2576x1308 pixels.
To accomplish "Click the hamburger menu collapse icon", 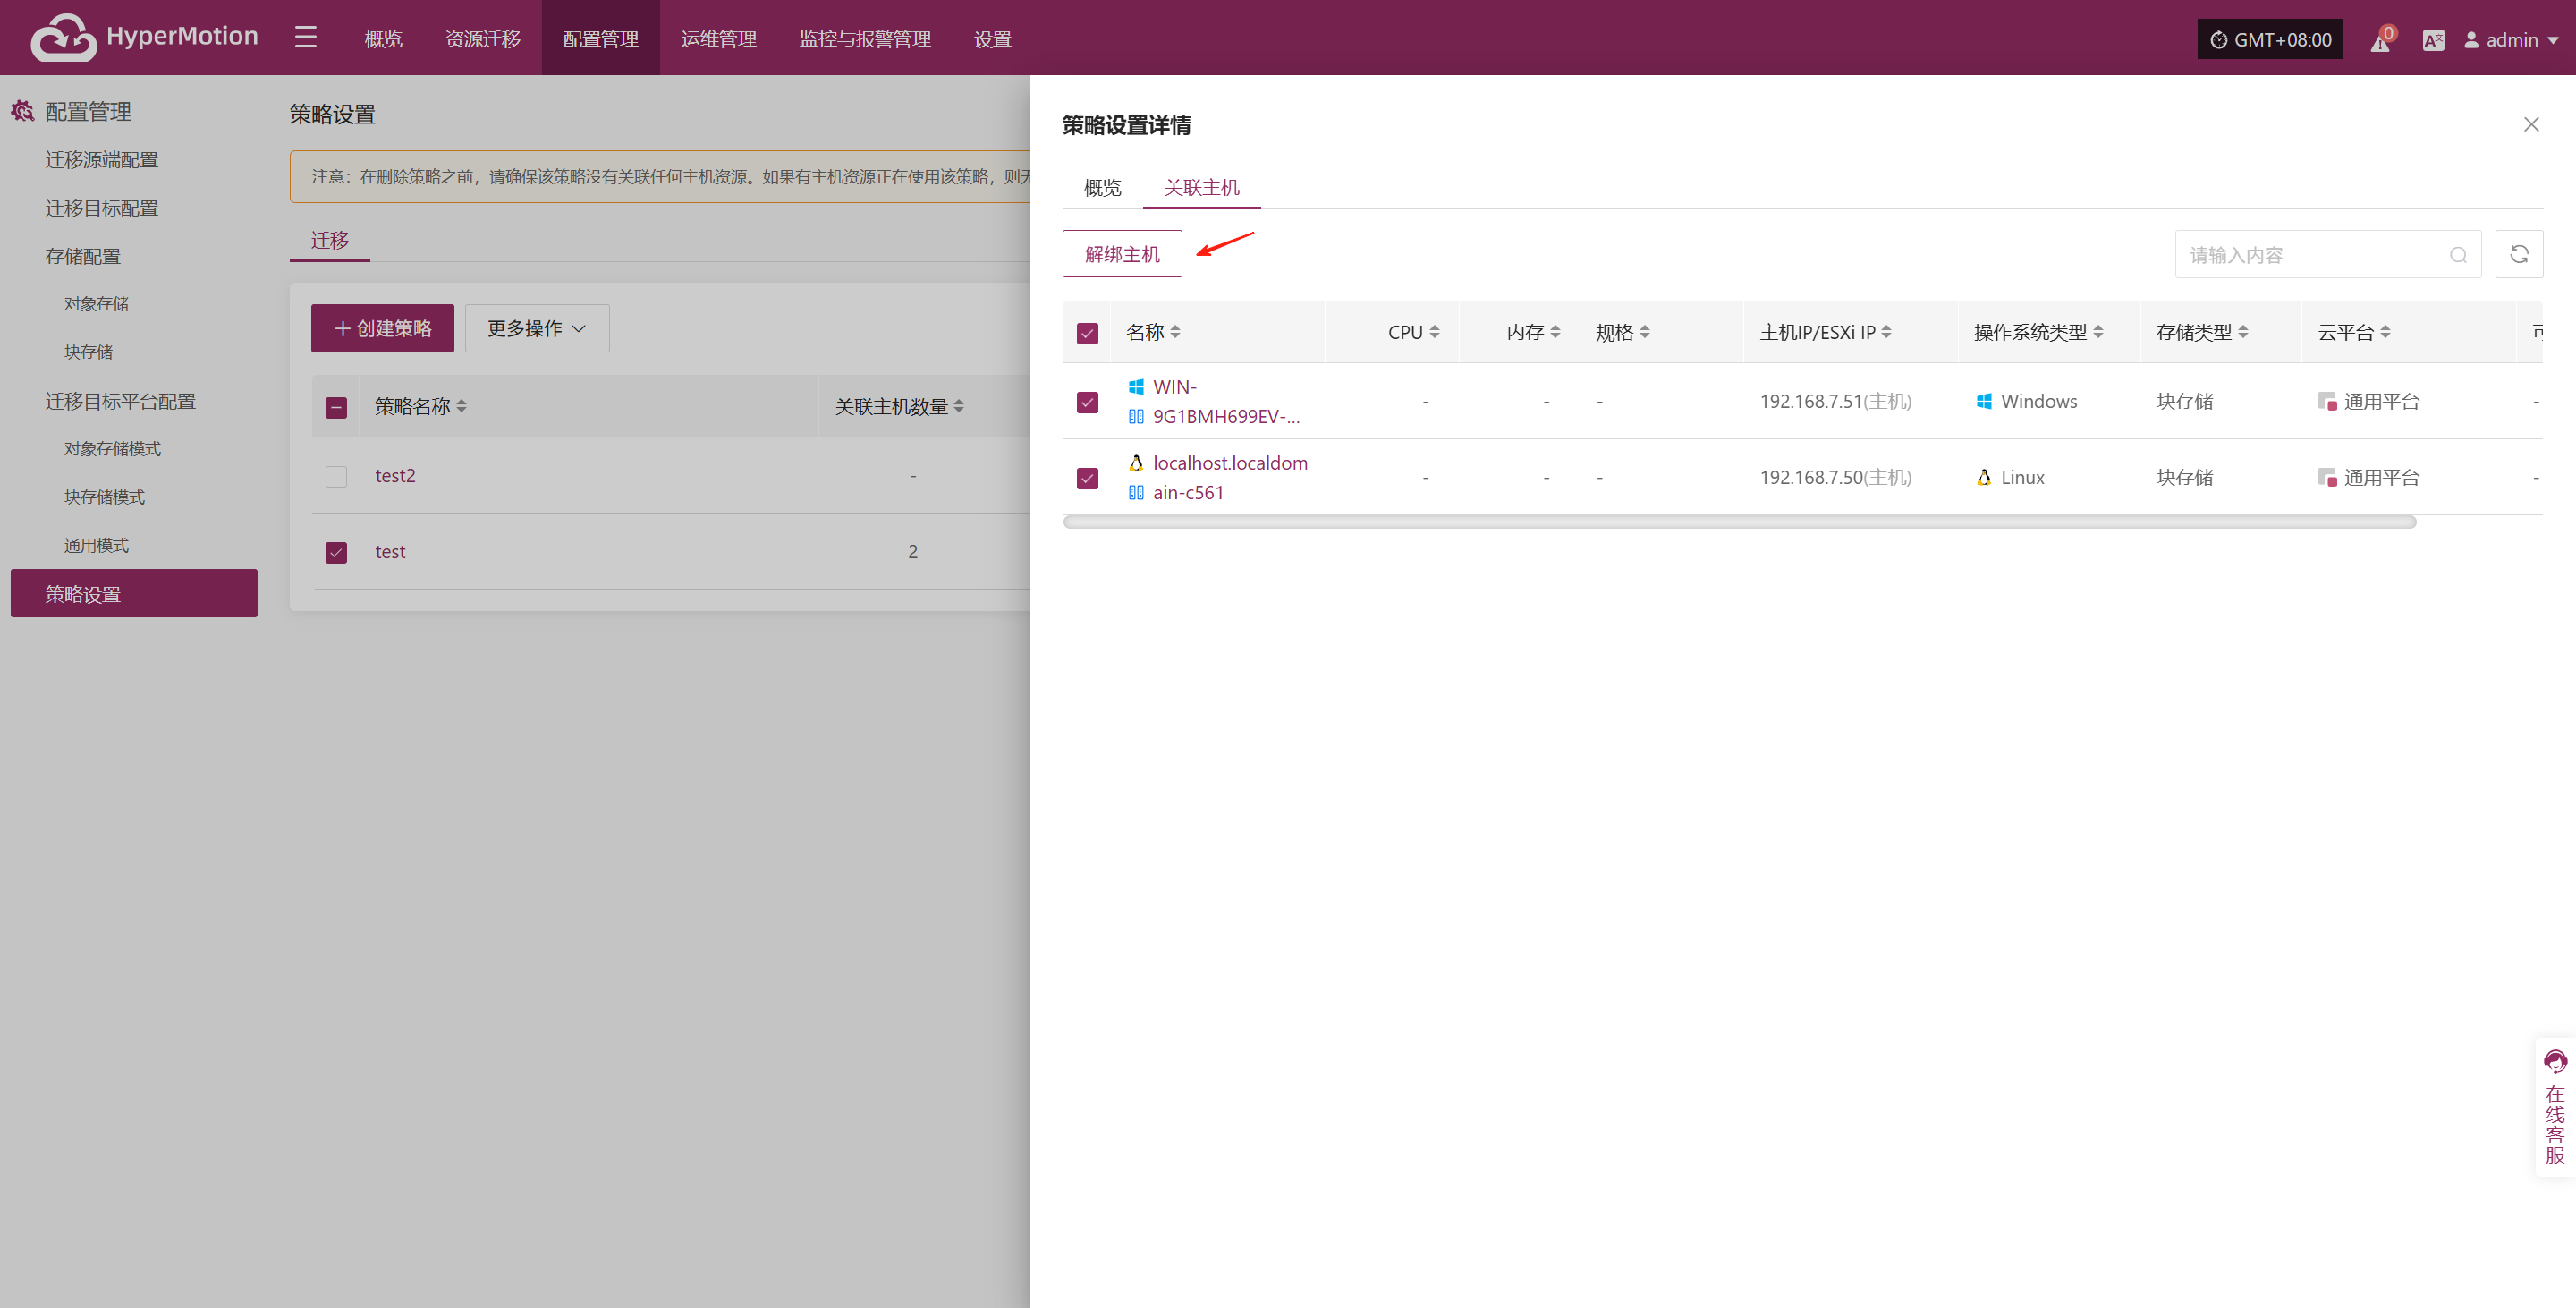I will pos(306,38).
